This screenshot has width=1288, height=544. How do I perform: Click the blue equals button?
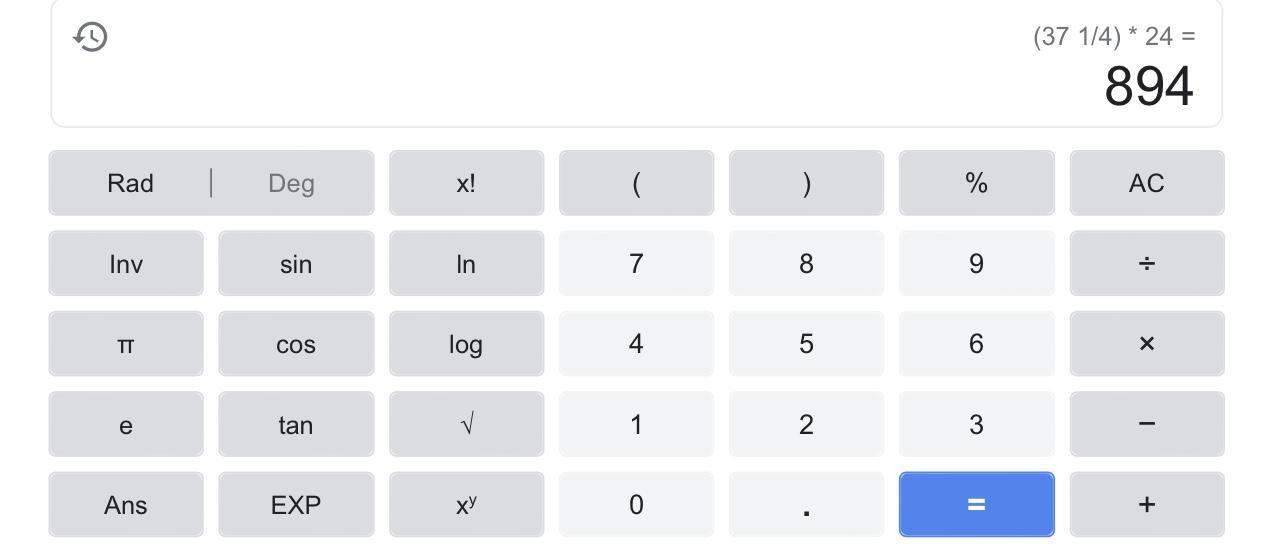click(x=977, y=504)
